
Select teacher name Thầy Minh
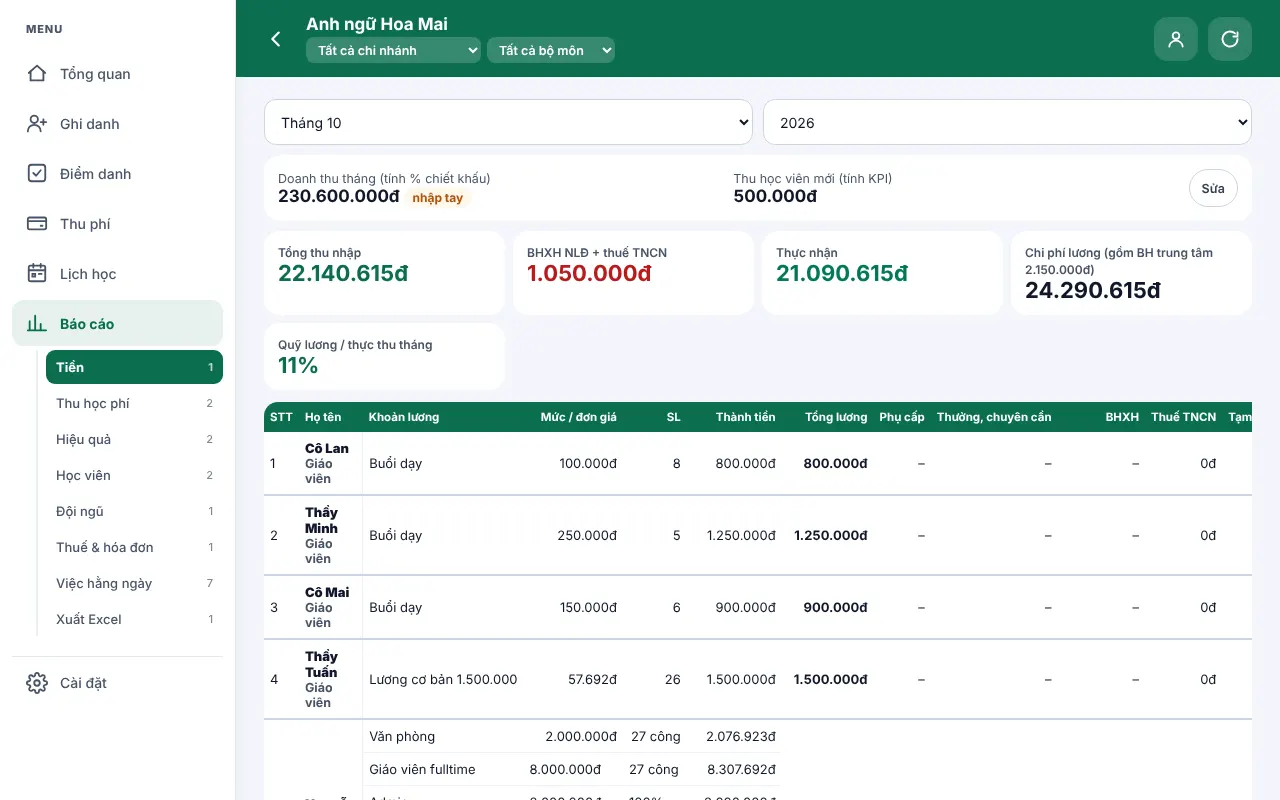tap(321, 520)
